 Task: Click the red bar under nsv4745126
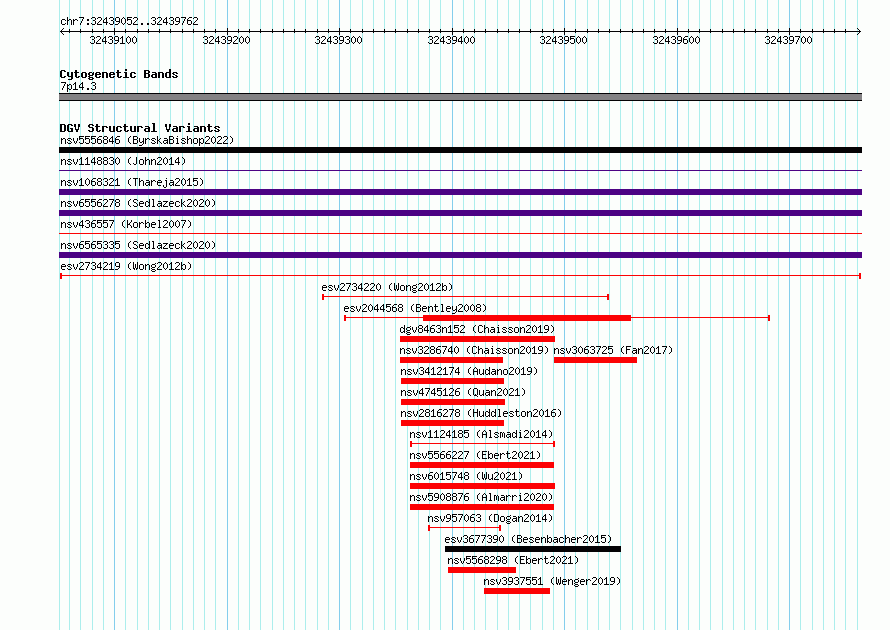tap(453, 402)
